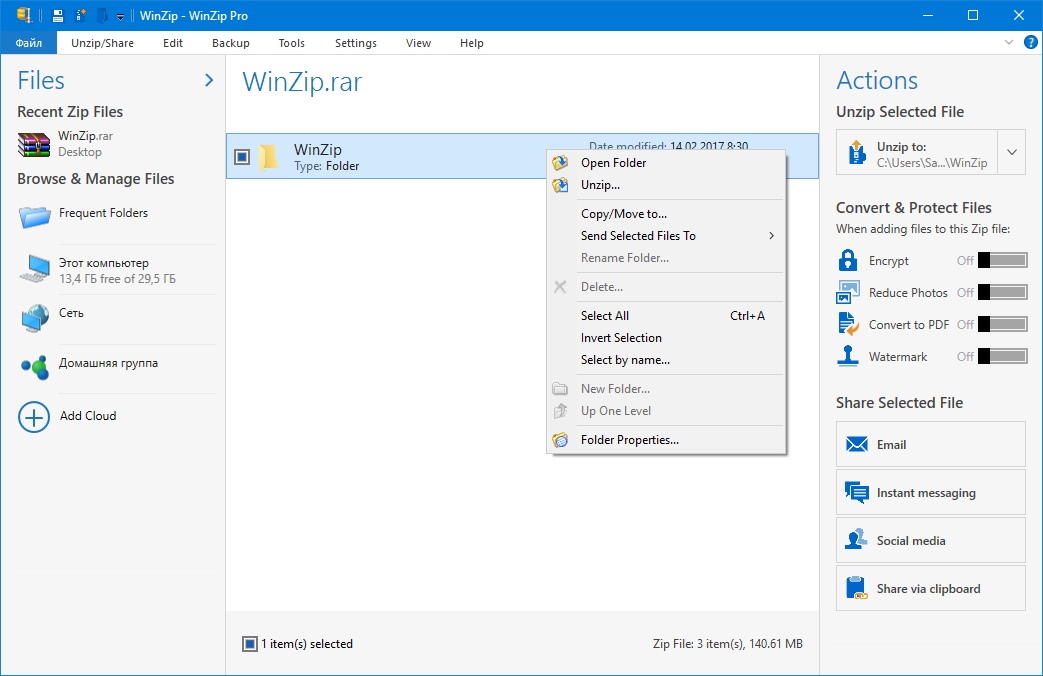Open the Backup menu tab
This screenshot has width=1043, height=676.
(231, 43)
